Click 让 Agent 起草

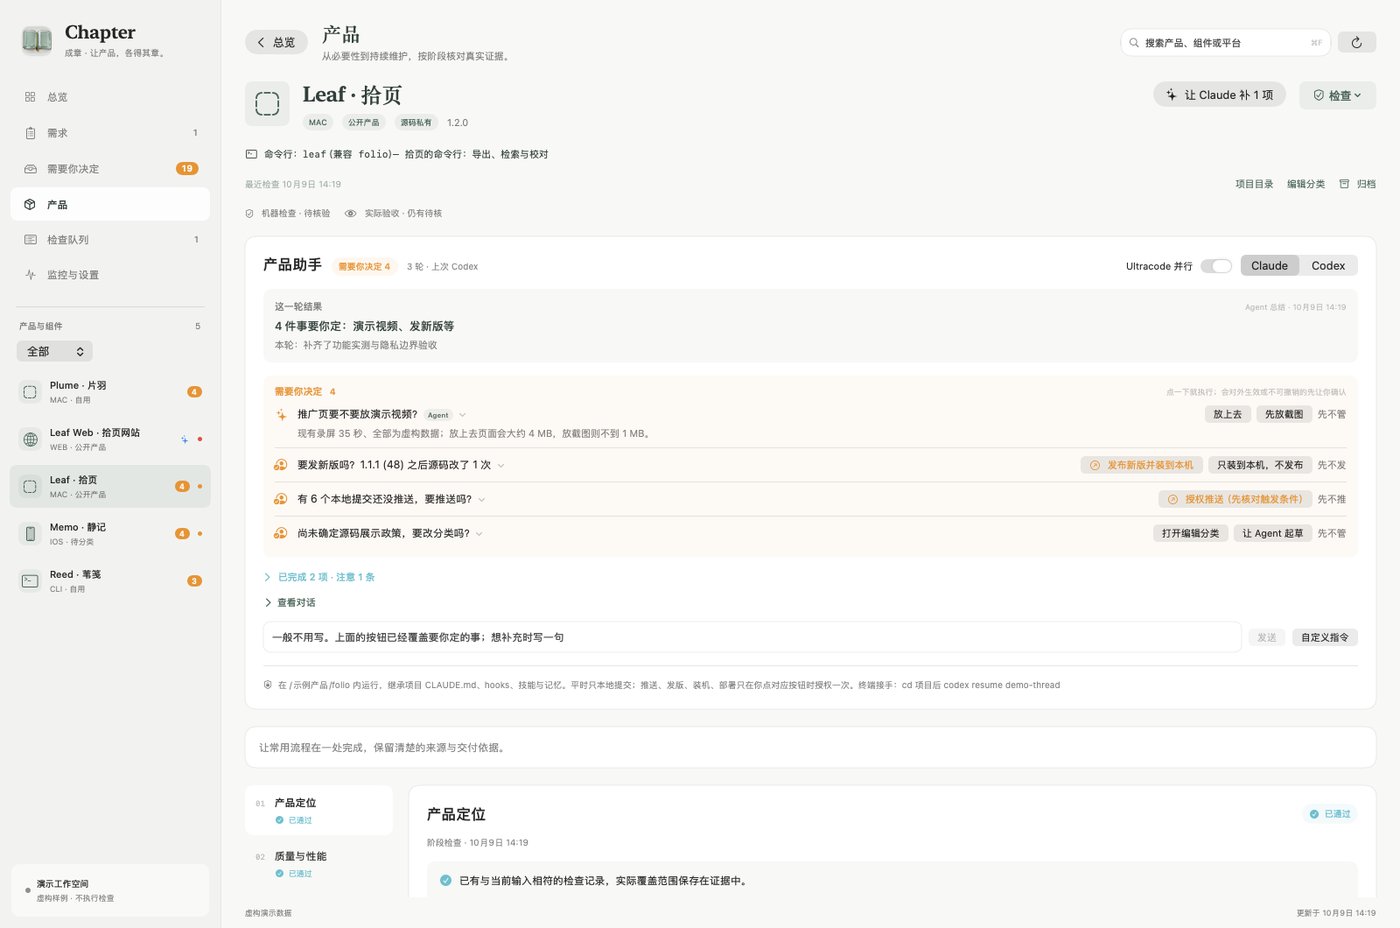1272,533
